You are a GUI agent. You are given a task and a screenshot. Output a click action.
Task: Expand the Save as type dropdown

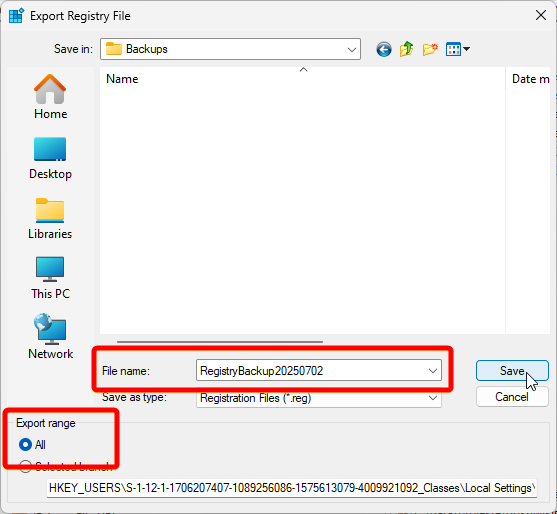433,398
